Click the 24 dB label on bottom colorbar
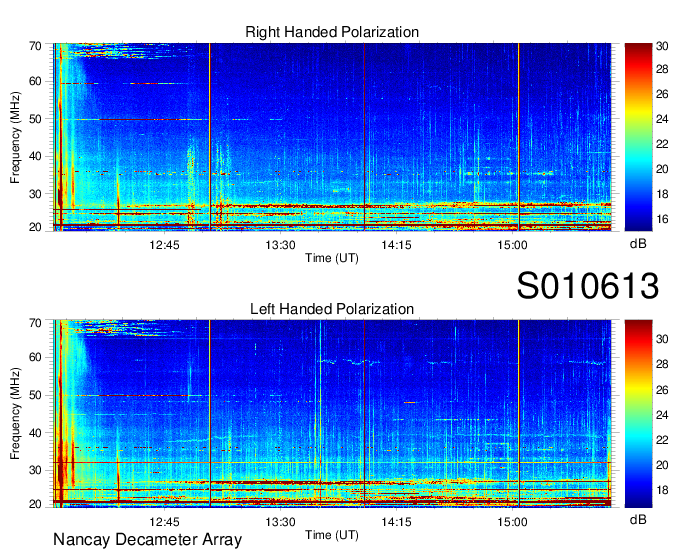680x552 pixels. click(662, 415)
